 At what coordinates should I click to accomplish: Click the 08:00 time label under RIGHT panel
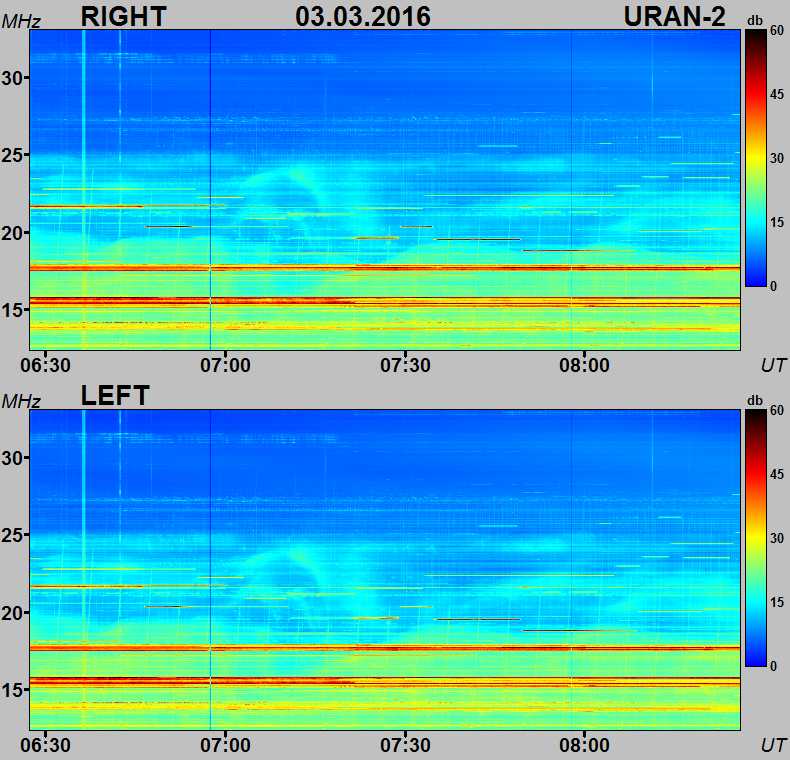click(584, 365)
